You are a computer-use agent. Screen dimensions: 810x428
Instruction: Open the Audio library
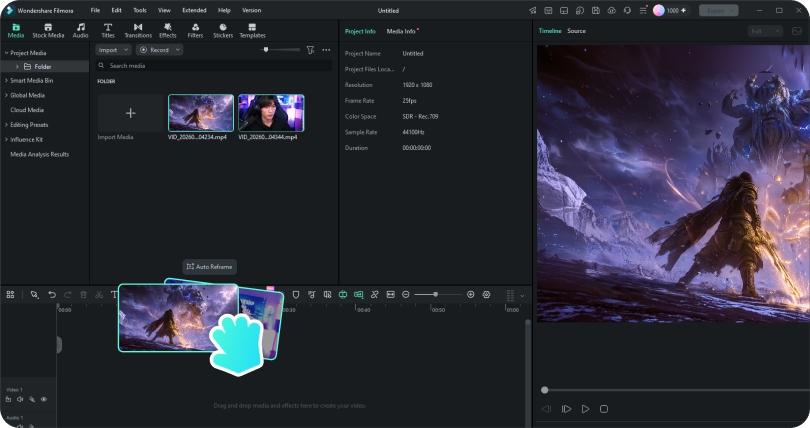click(x=81, y=30)
